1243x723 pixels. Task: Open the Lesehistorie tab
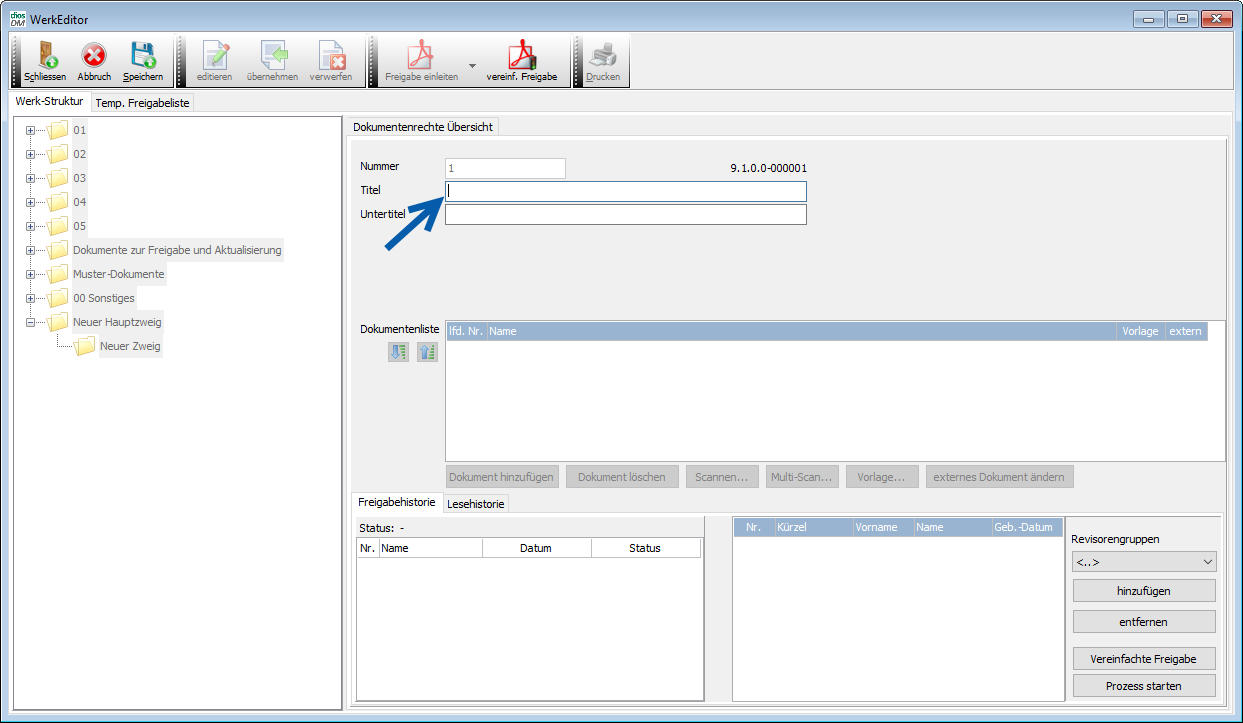pos(476,504)
